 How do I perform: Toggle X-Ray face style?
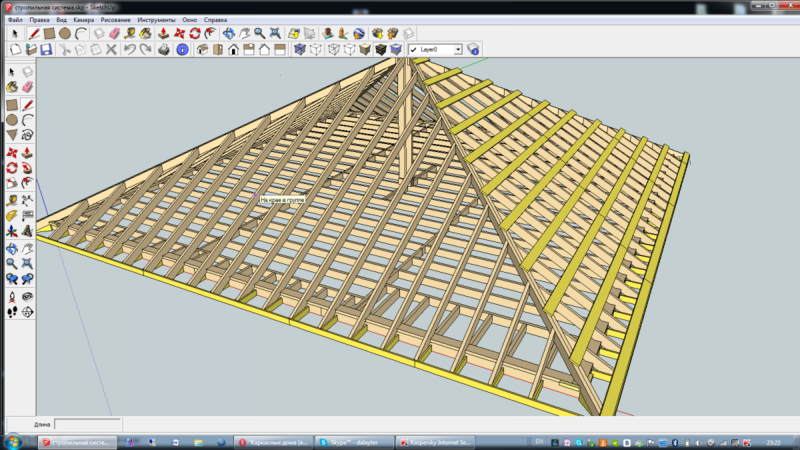click(x=298, y=49)
